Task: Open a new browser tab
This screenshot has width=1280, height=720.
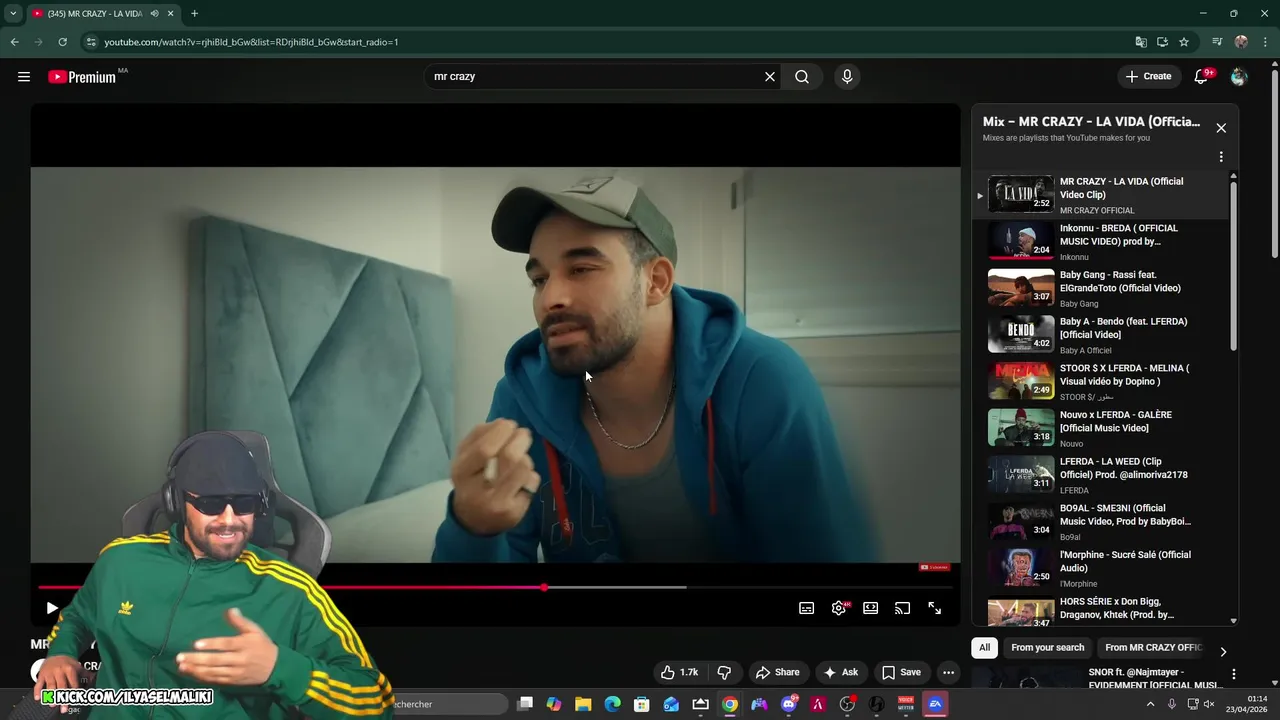Action: point(194,14)
